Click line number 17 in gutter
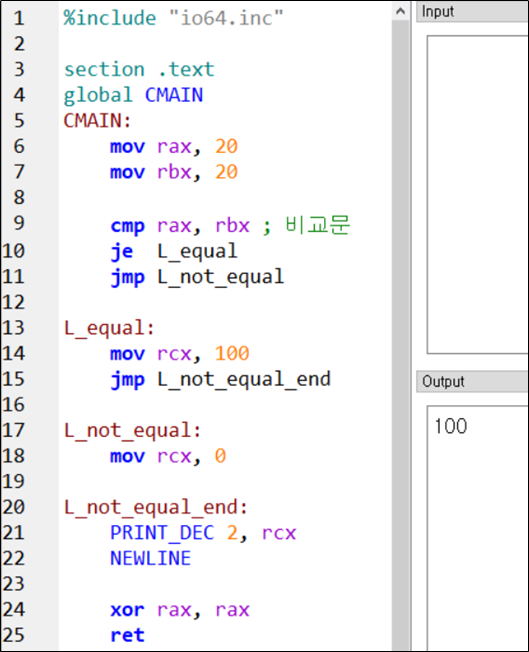This screenshot has width=529, height=652. (x=13, y=431)
